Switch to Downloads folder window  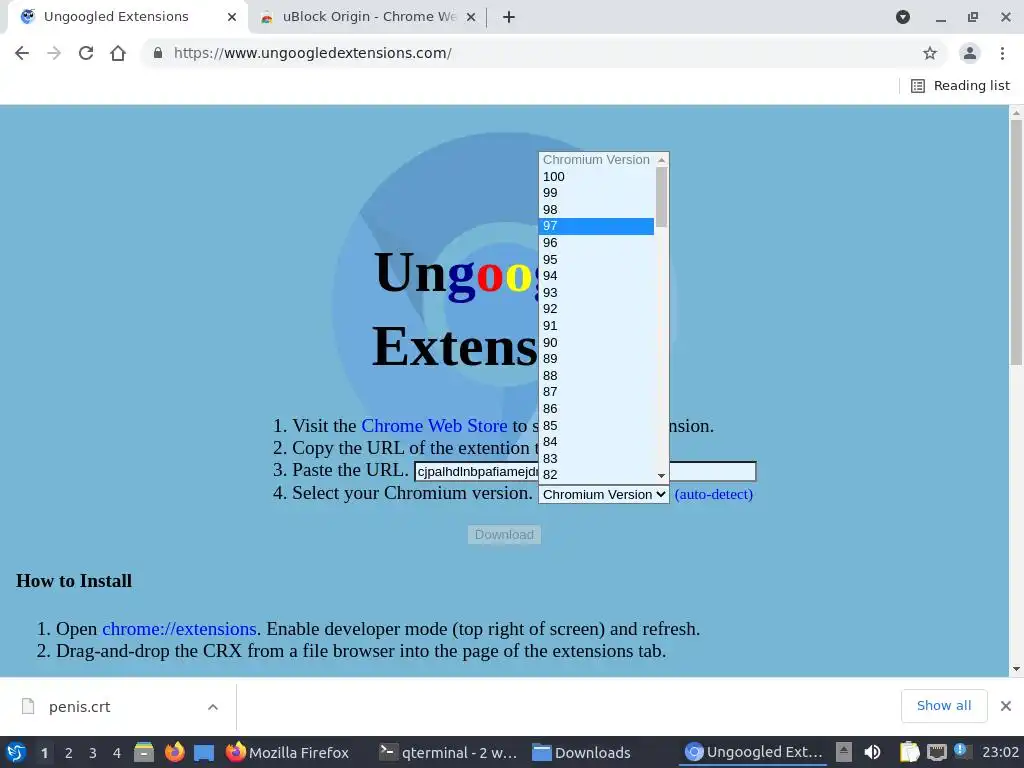tap(581, 752)
